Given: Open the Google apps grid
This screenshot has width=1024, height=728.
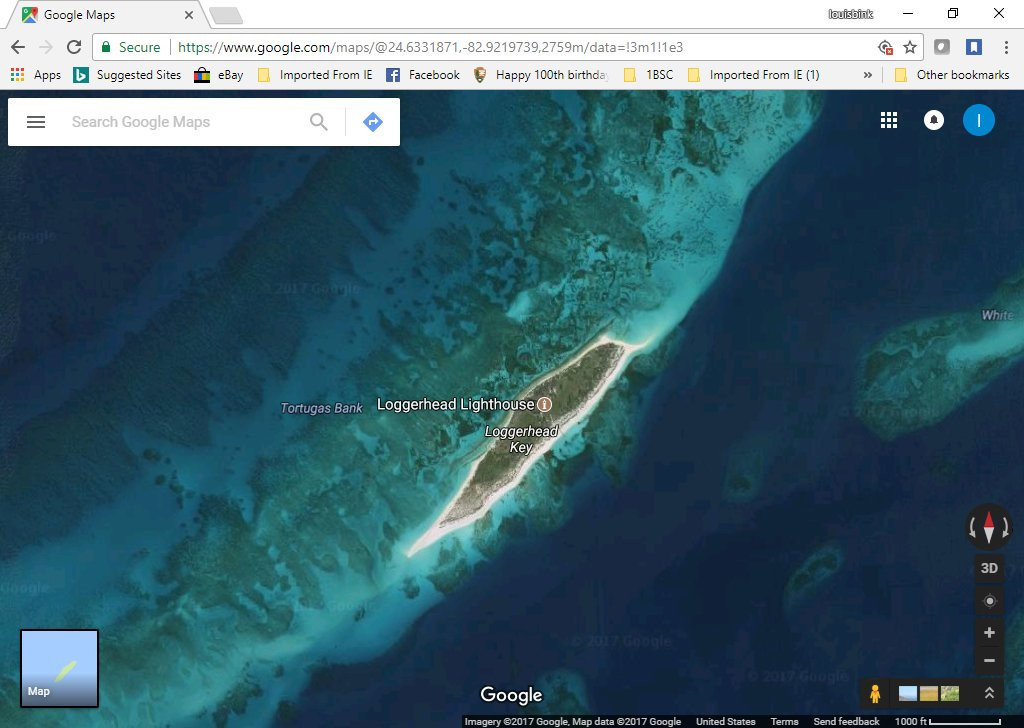Looking at the screenshot, I should [888, 120].
